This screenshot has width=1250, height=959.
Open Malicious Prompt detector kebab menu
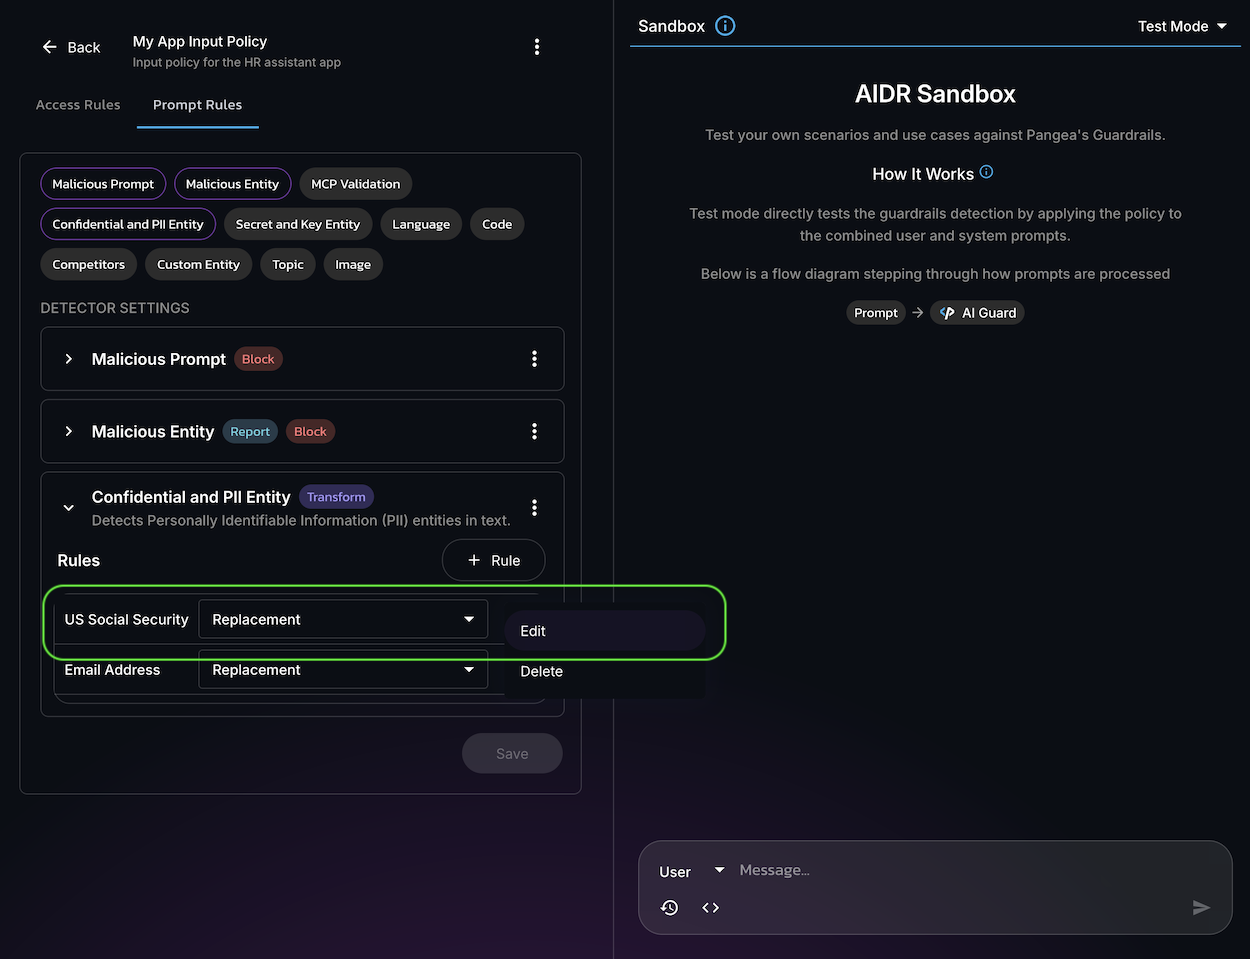point(534,359)
